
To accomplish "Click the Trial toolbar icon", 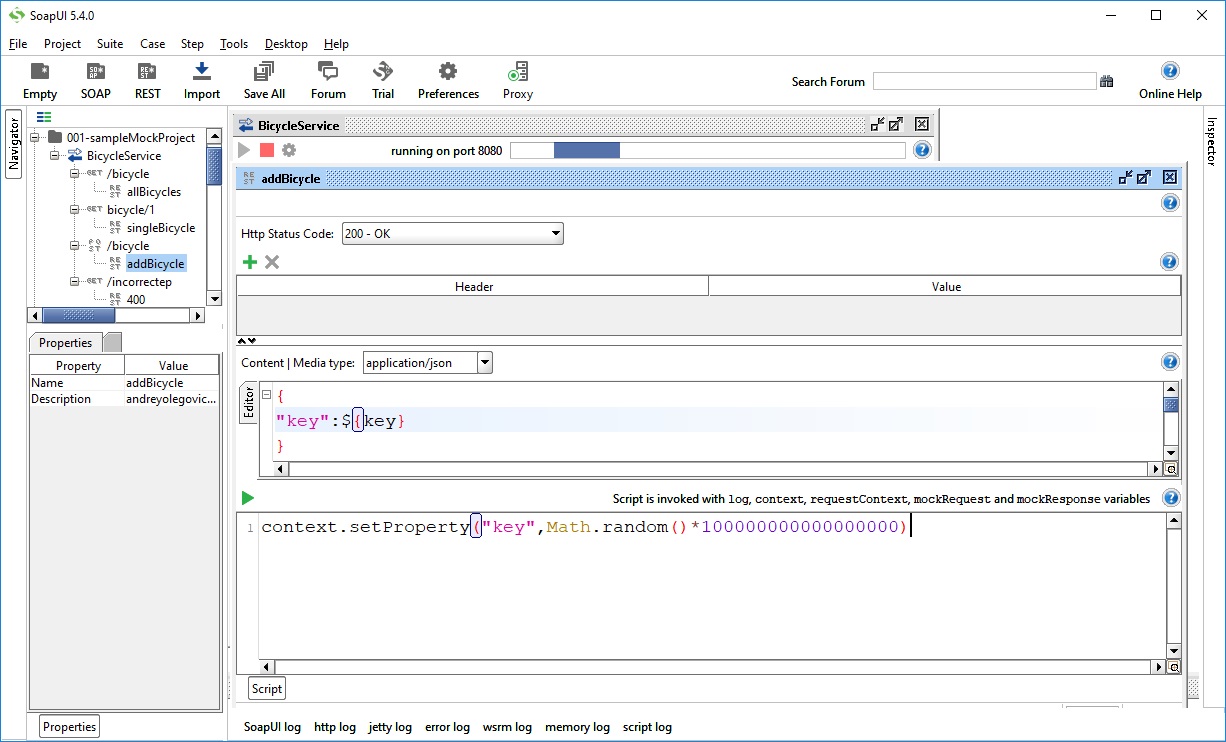I will click(383, 81).
